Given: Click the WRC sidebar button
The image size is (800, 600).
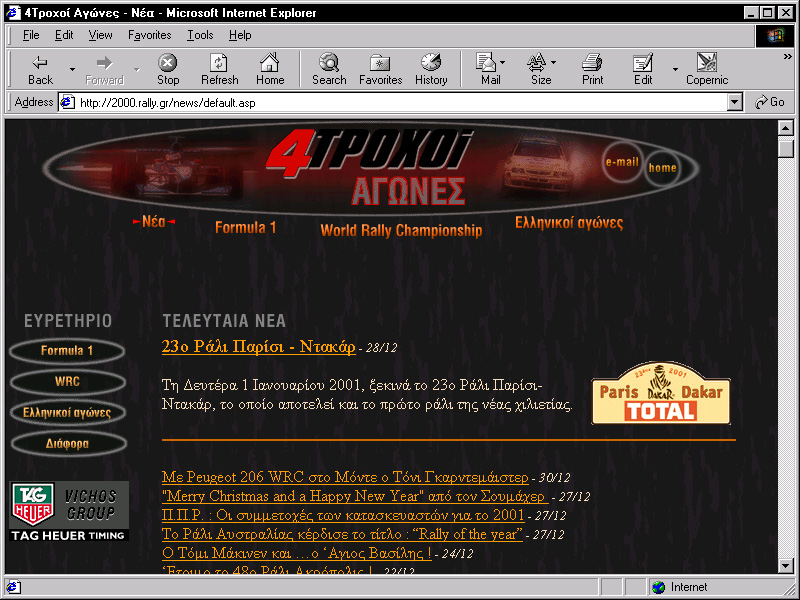Looking at the screenshot, I should tap(67, 382).
